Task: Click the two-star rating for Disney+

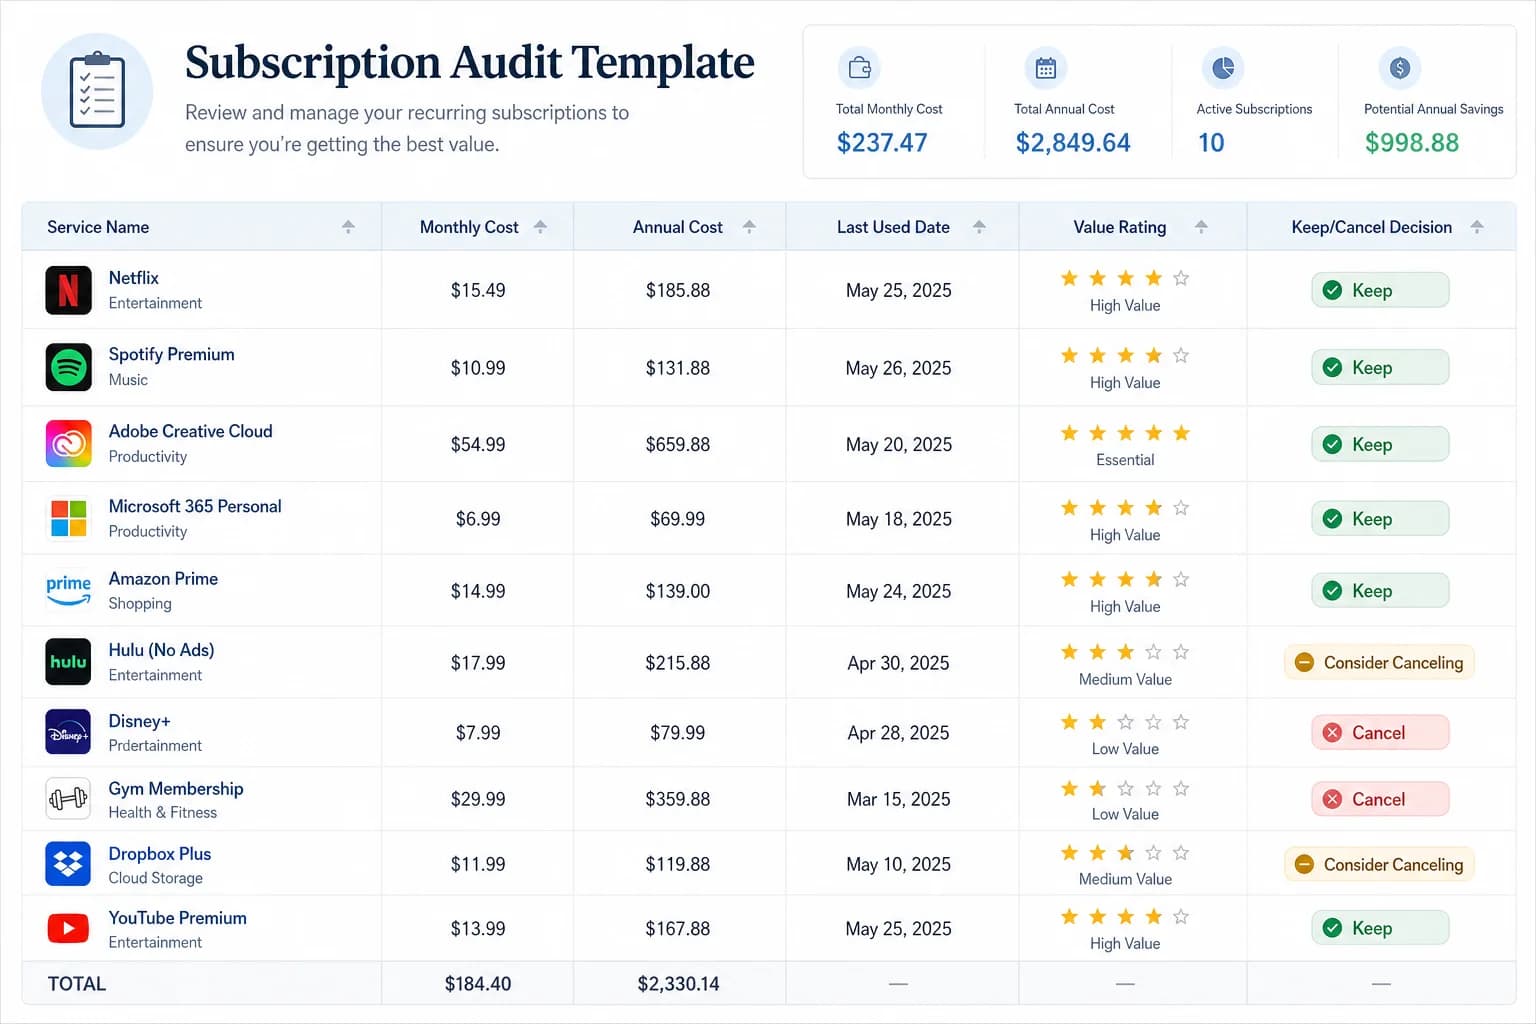Action: (1125, 722)
